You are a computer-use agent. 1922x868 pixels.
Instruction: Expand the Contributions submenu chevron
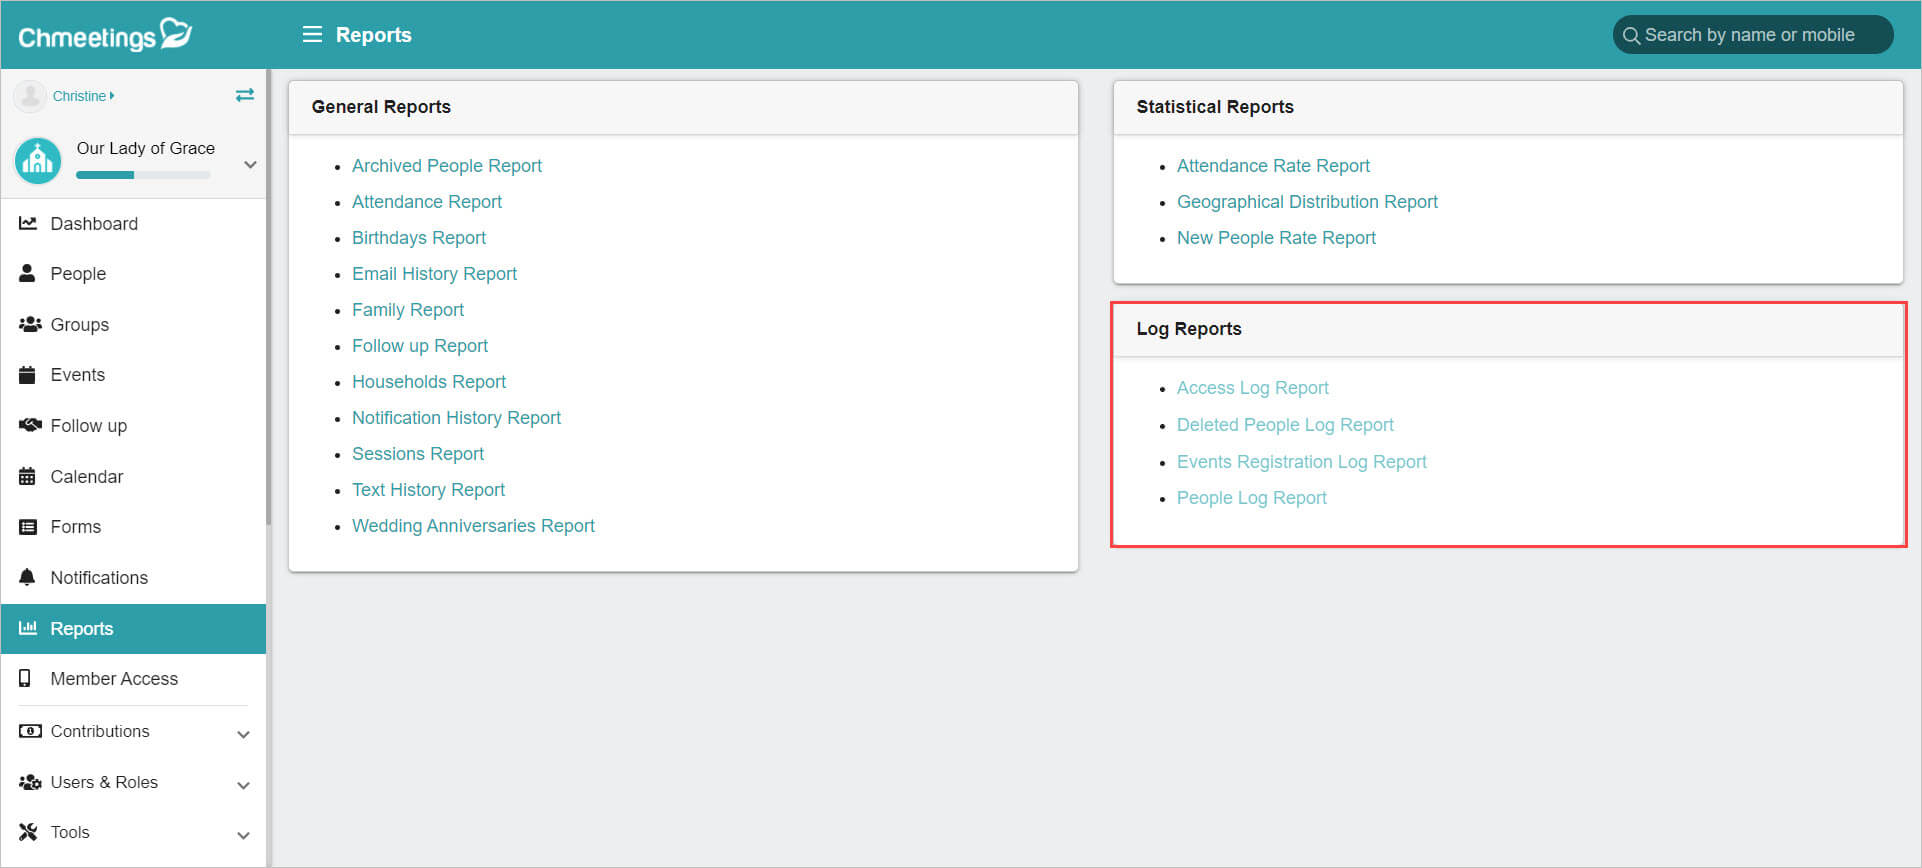click(243, 734)
